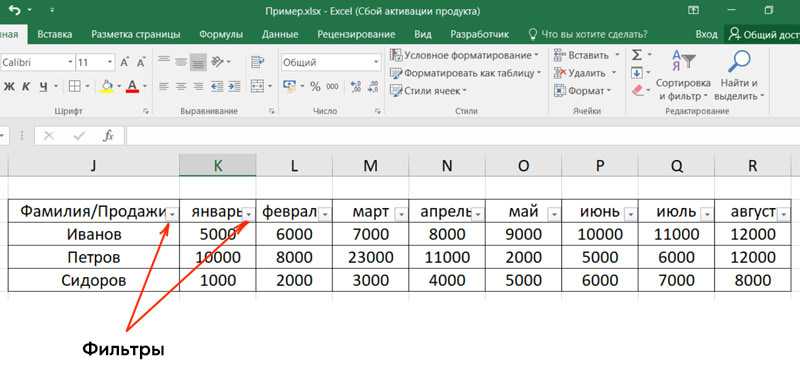The height and width of the screenshot is (376, 800).
Task: Decrease font size with the small A icon
Action: [141, 62]
